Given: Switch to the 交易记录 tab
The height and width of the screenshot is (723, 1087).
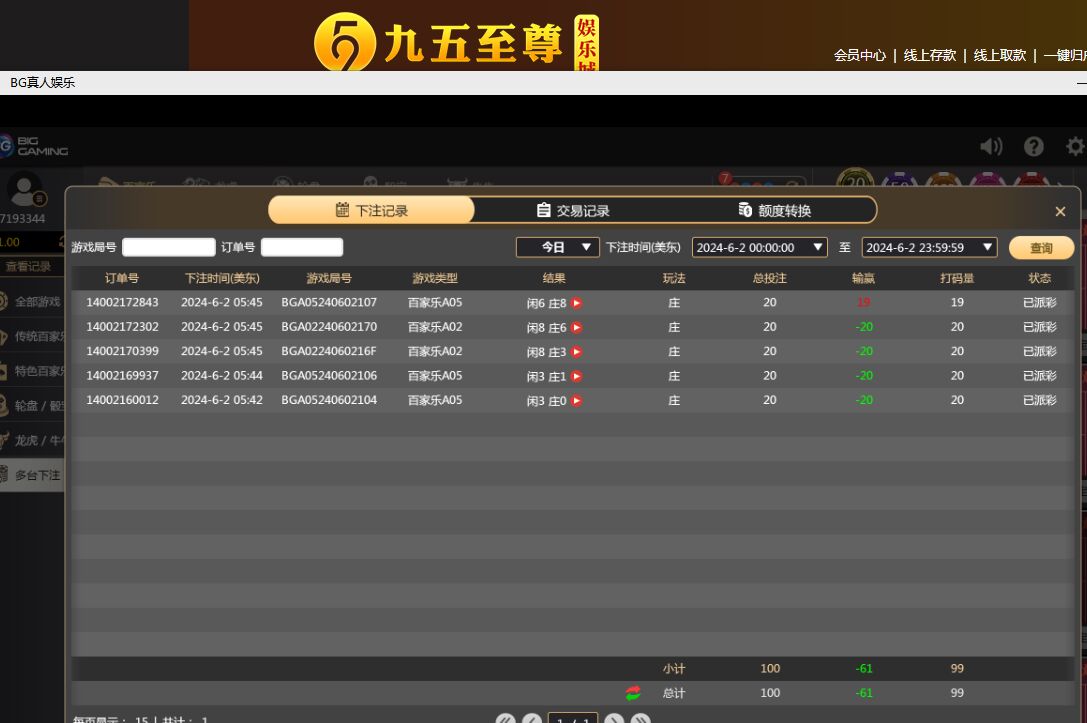Looking at the screenshot, I should point(573,210).
